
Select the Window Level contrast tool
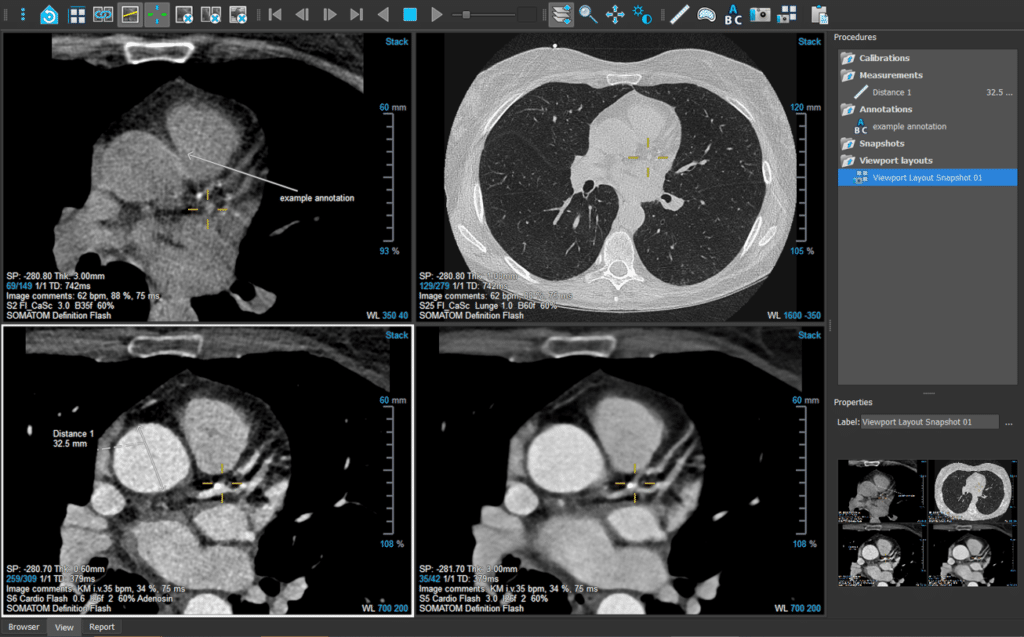tap(640, 14)
